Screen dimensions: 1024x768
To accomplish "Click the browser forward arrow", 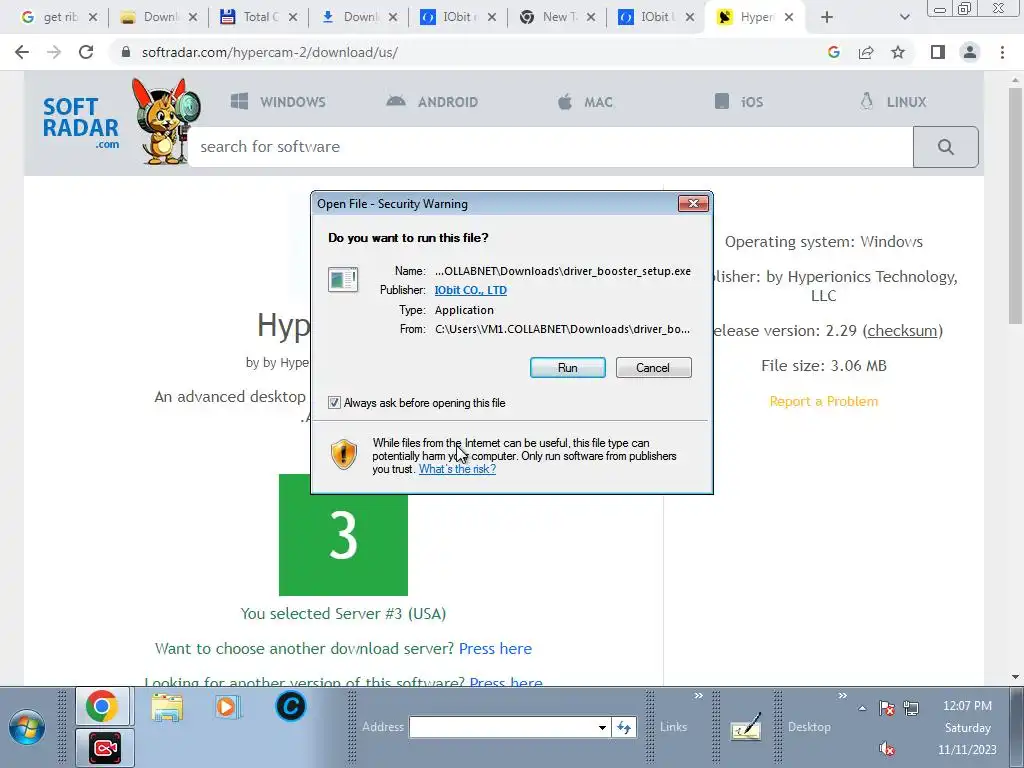I will click(x=54, y=52).
